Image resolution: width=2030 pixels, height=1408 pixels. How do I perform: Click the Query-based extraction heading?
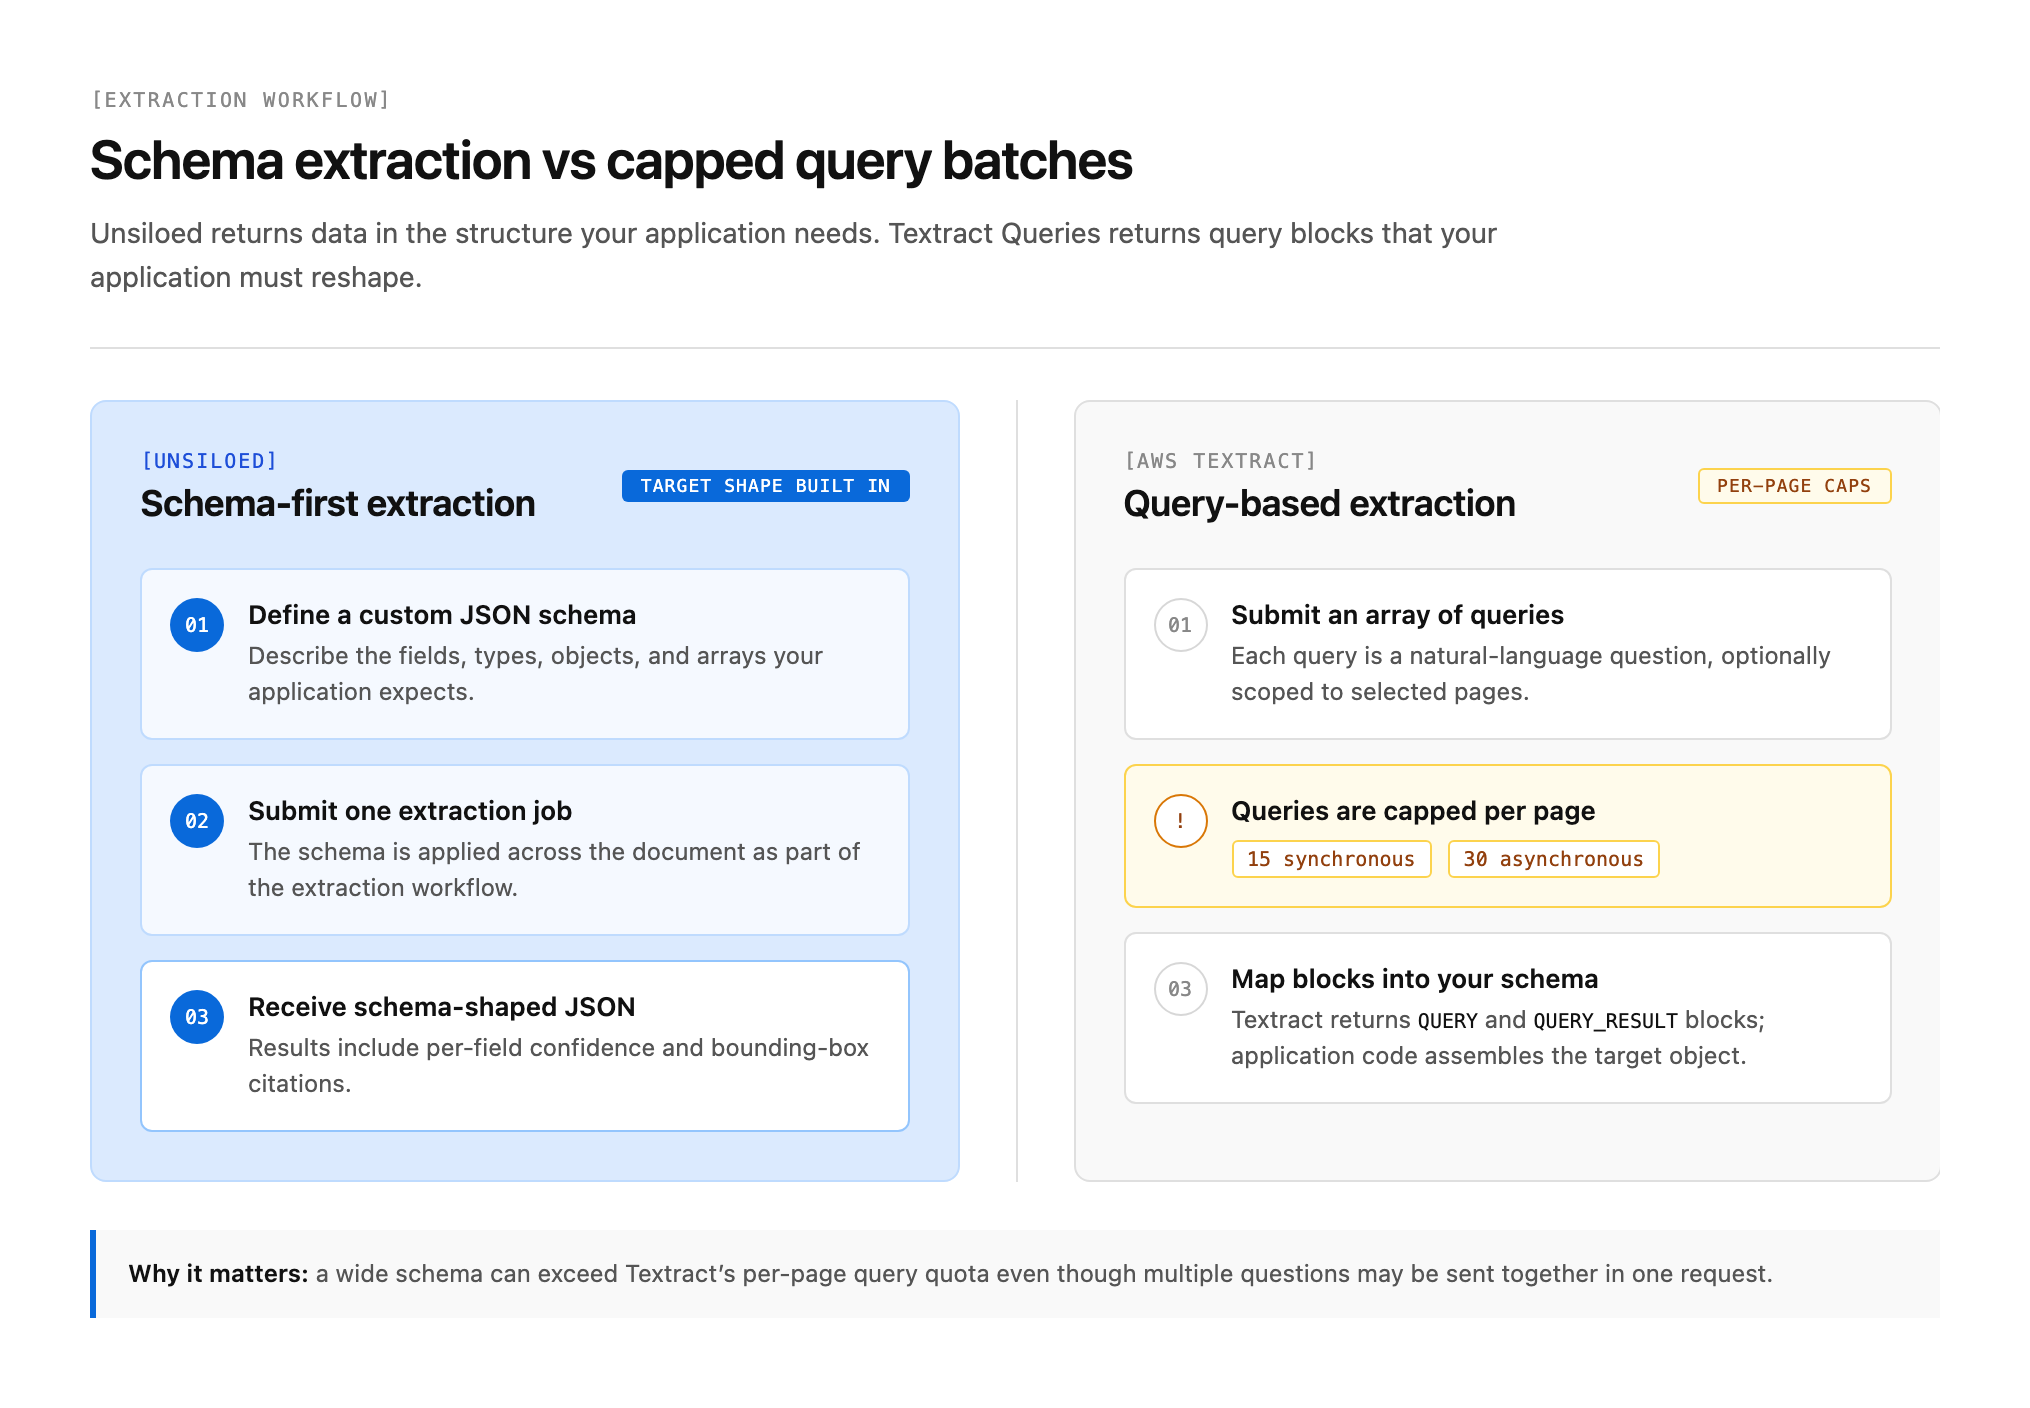click(1320, 504)
